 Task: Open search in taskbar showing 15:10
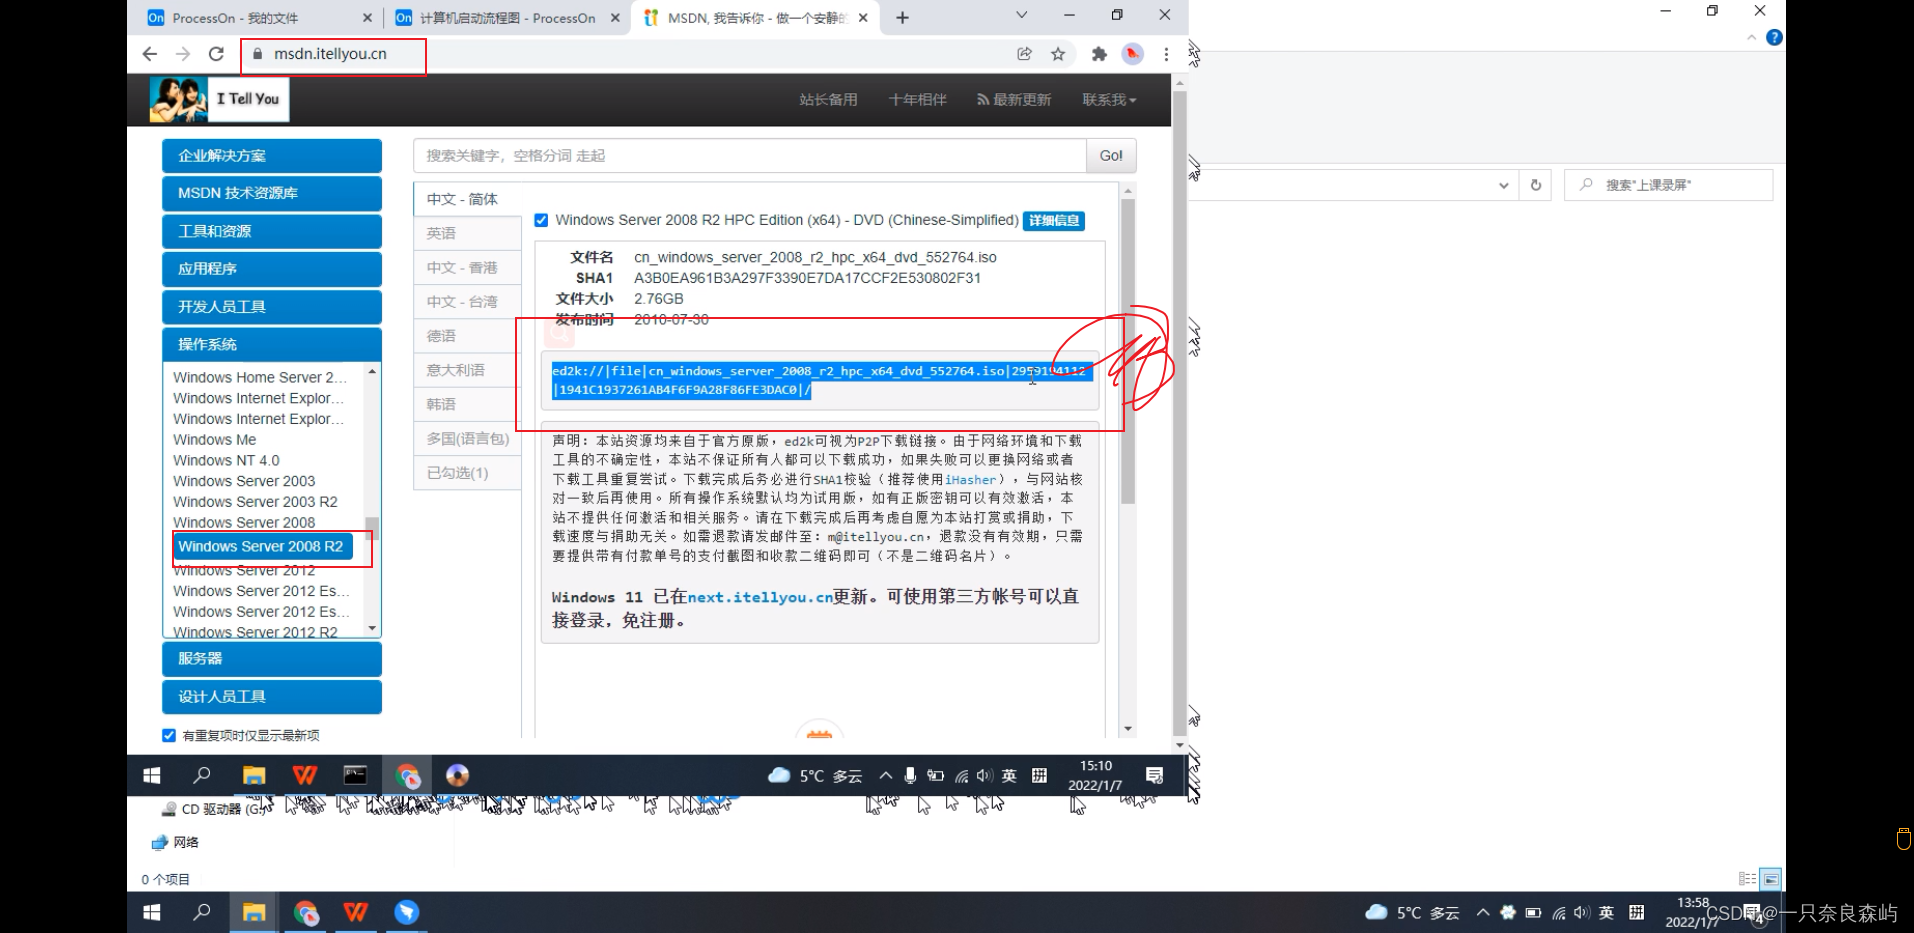[202, 775]
